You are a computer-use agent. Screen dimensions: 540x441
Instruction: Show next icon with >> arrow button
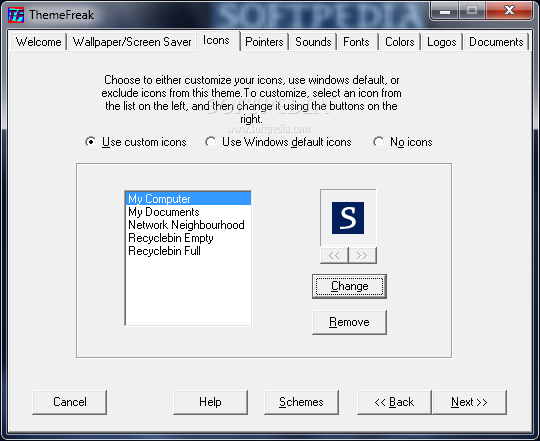coord(362,255)
